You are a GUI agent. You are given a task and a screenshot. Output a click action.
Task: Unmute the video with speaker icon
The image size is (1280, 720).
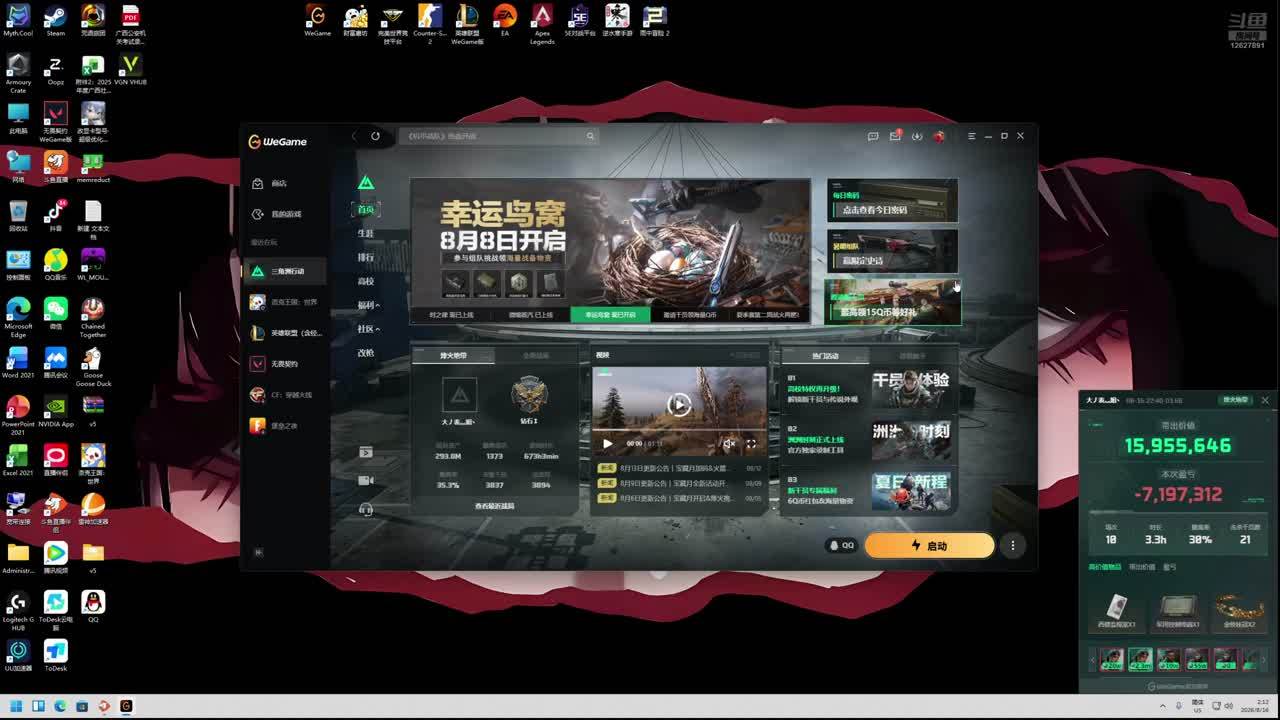point(729,444)
